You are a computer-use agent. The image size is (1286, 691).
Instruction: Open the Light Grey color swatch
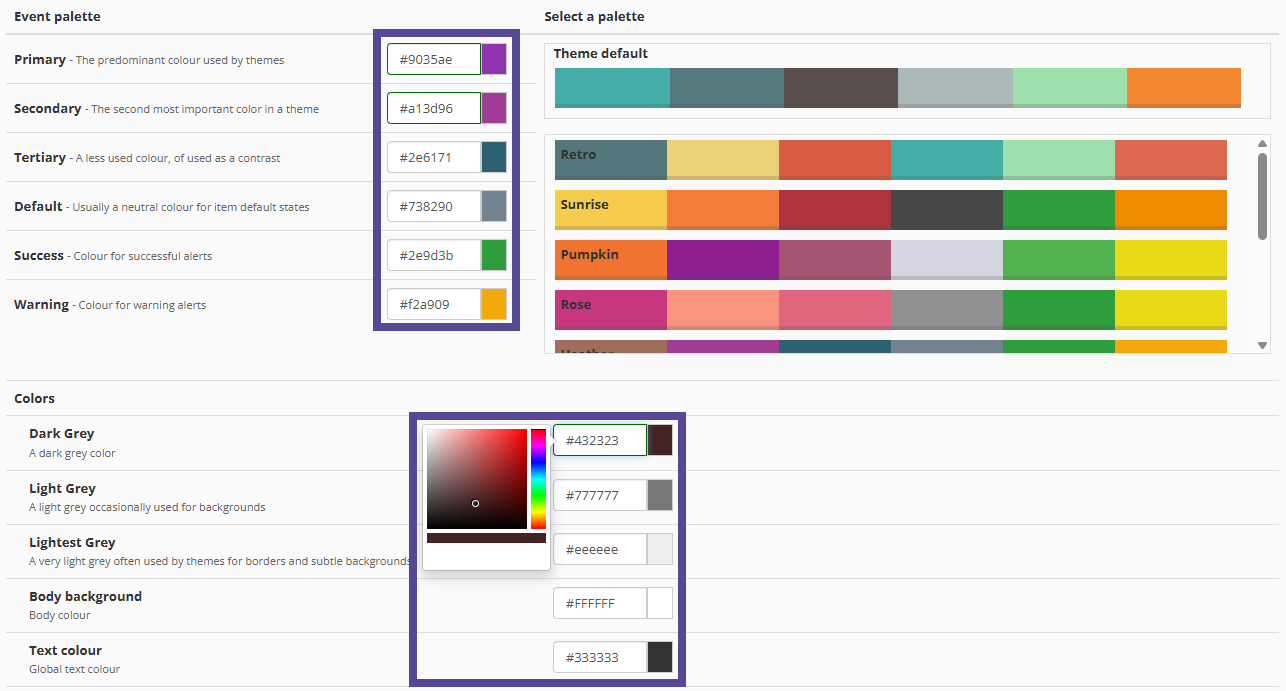[661, 494]
